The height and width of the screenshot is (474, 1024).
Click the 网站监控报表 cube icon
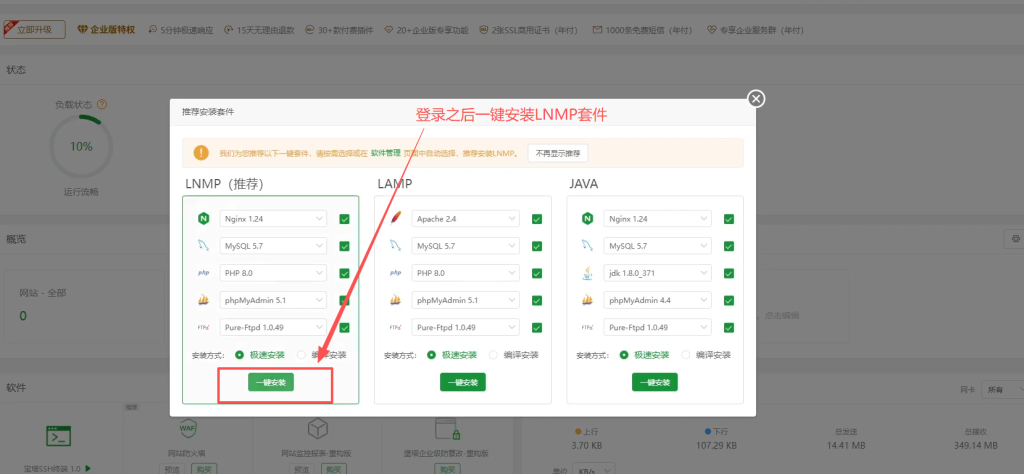point(317,429)
